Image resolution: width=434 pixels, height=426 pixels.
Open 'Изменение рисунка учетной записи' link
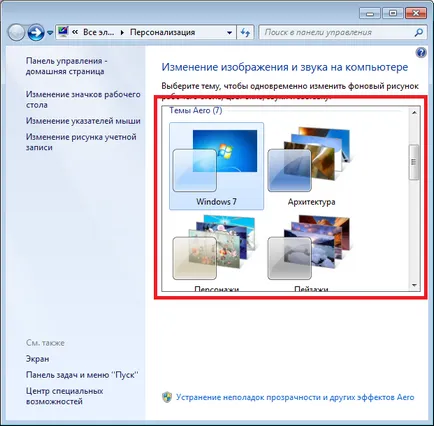click(x=81, y=142)
